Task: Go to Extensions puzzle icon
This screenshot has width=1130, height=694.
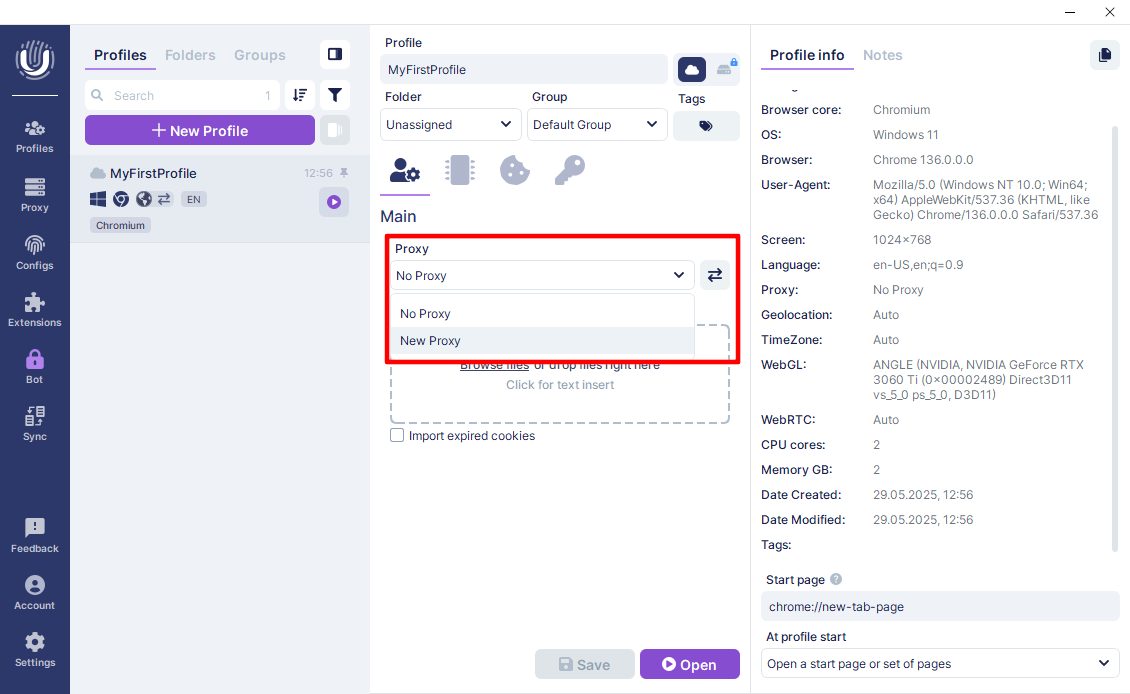Action: (34, 309)
